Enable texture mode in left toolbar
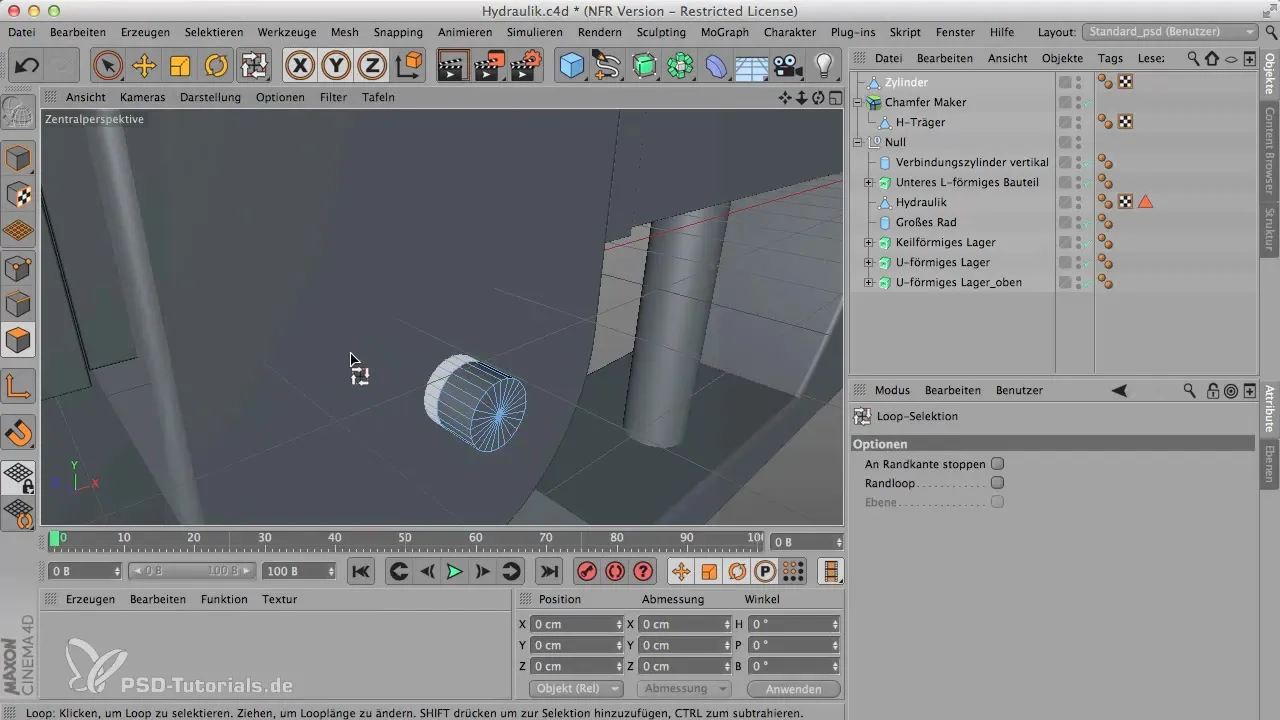The height and width of the screenshot is (720, 1280). [19, 195]
